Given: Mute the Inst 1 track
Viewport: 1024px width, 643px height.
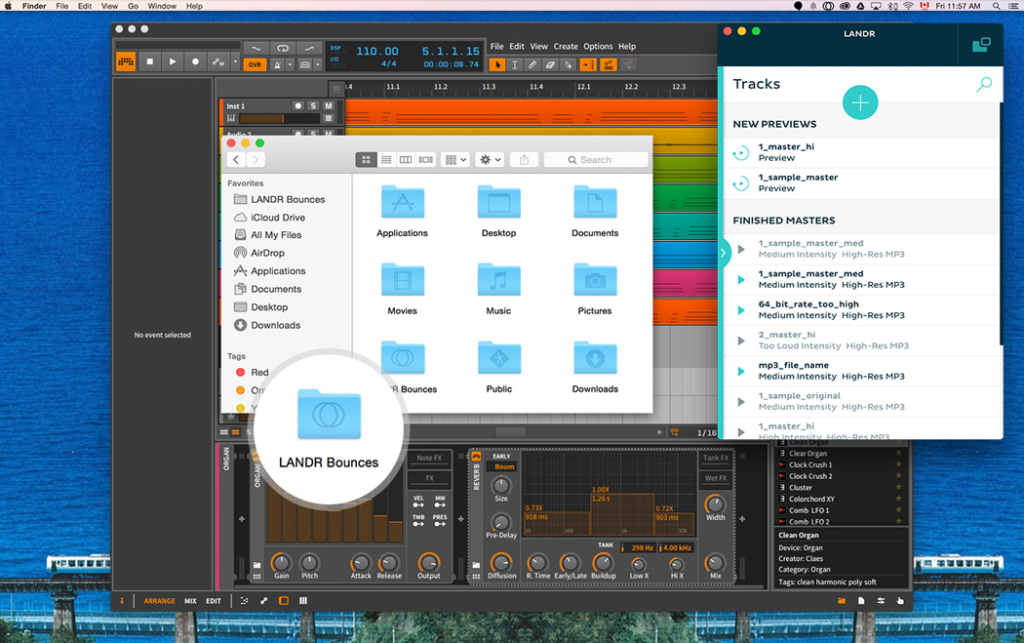Looking at the screenshot, I should tap(328, 106).
